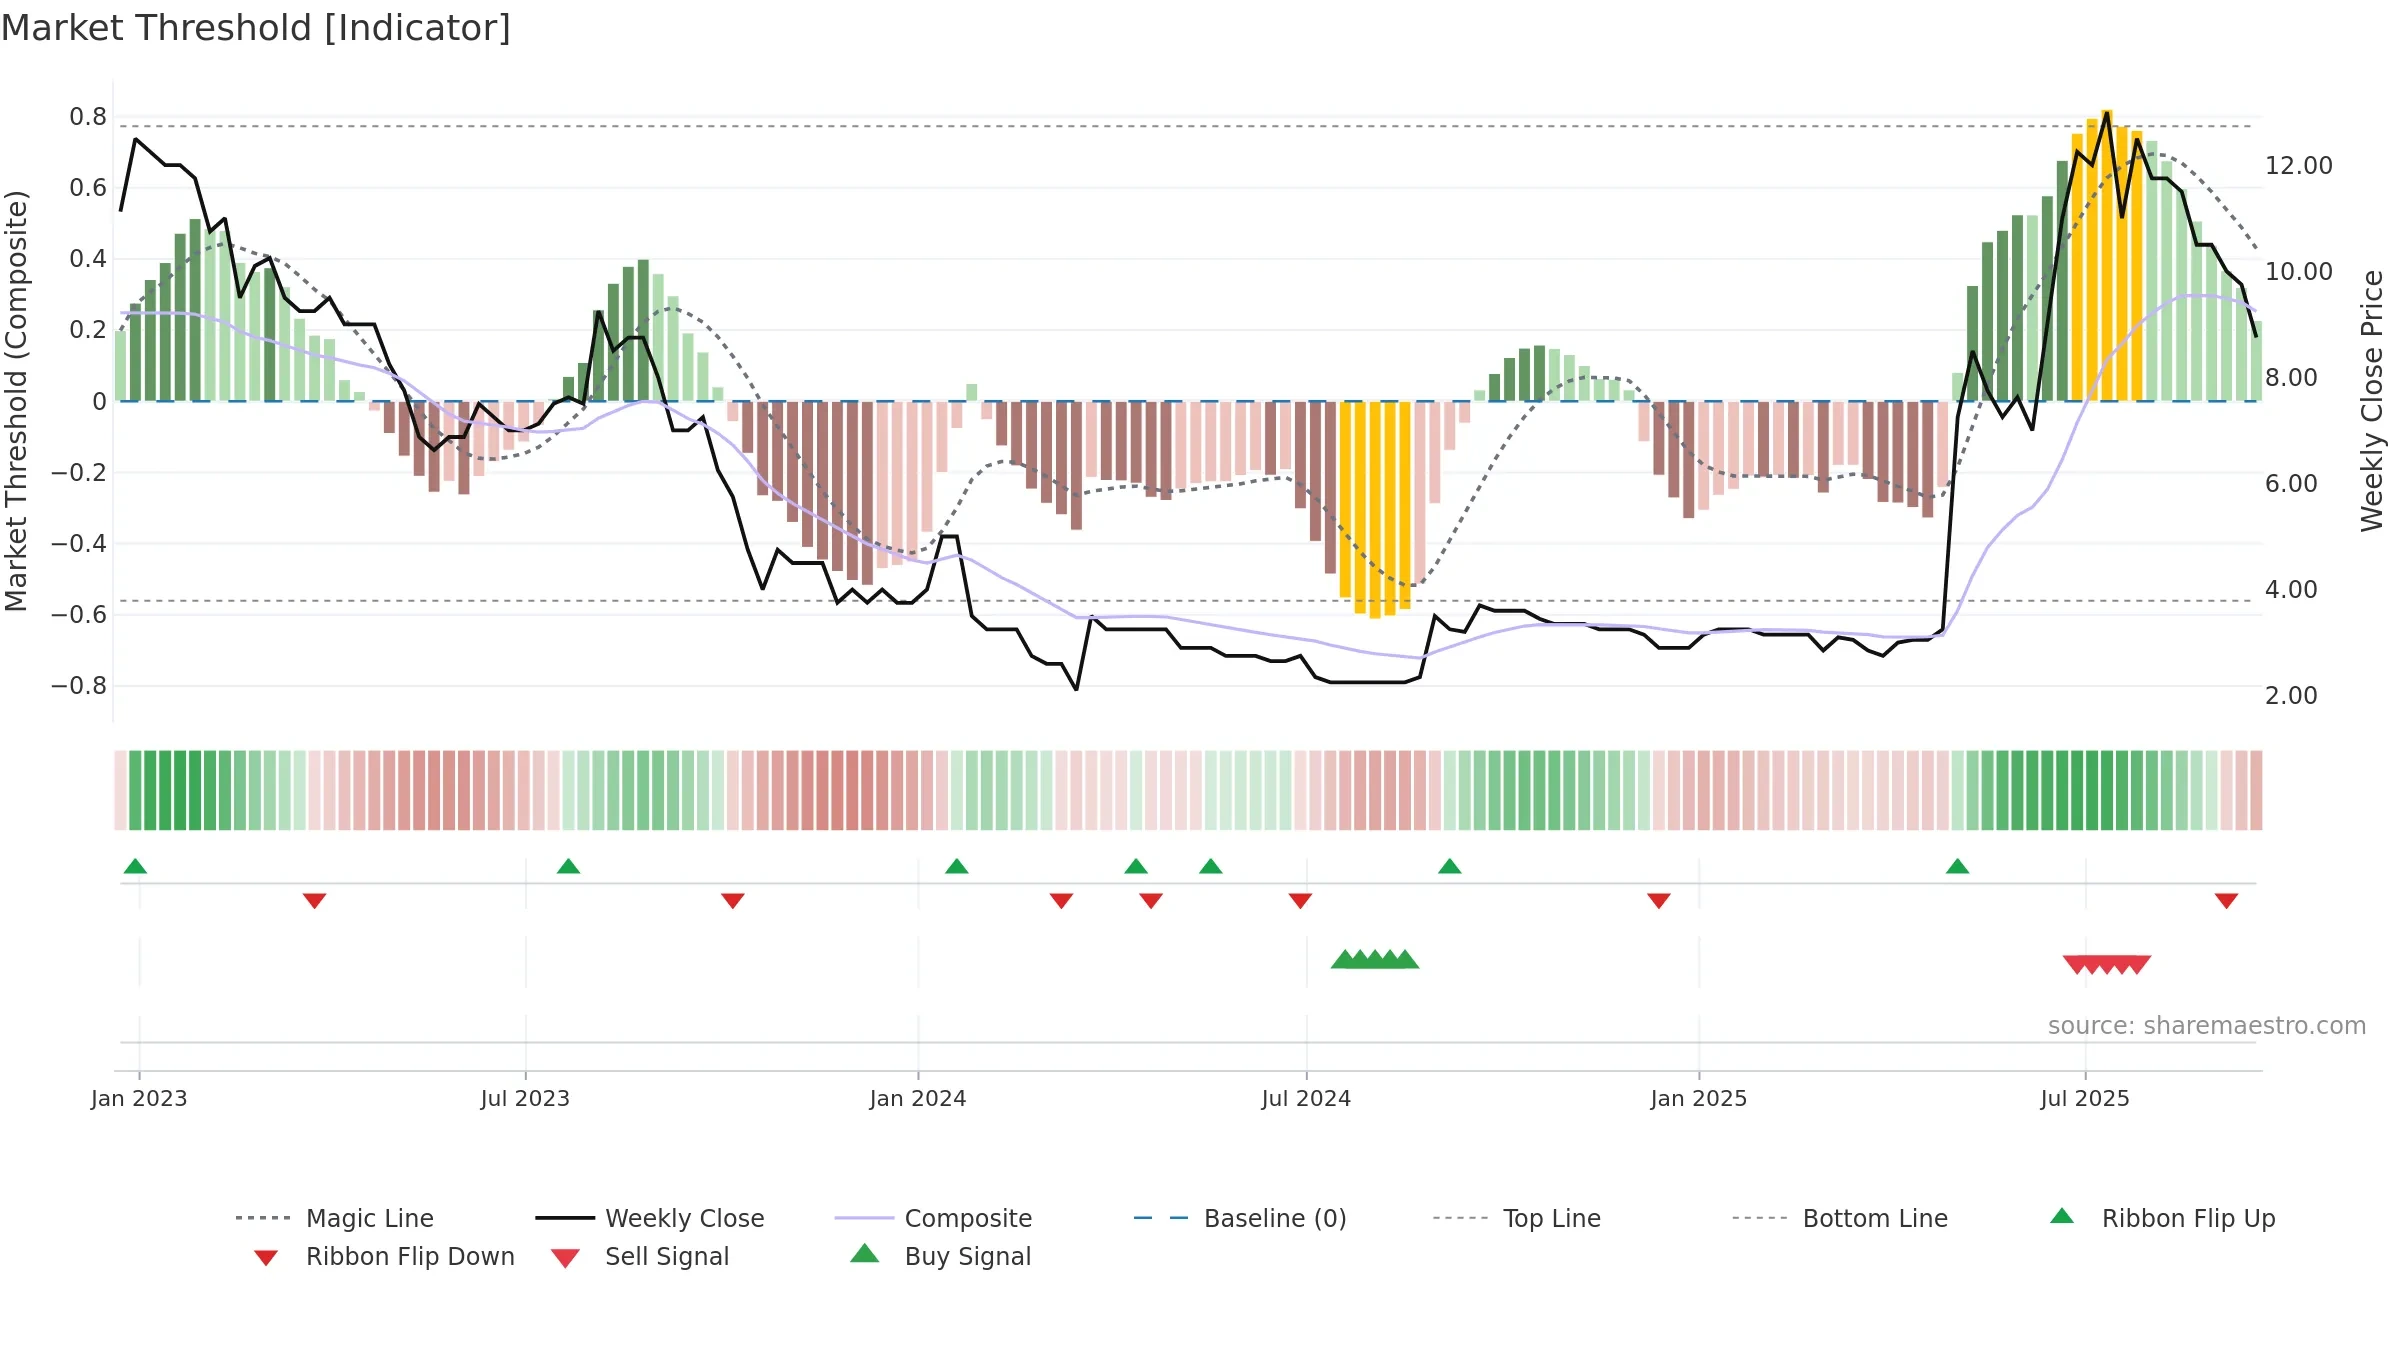Click the last green Buy Signal triangle in the cluster
Screen dimensions: 2400x1350
coord(1406,959)
